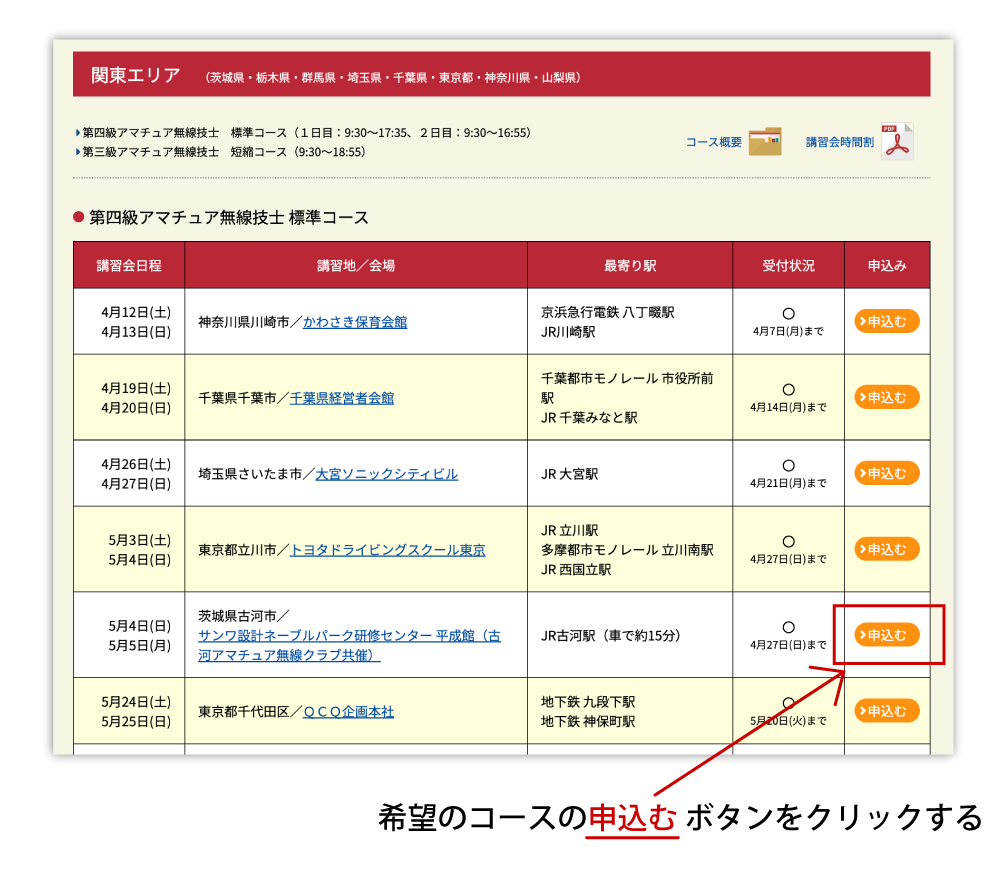Open the 千葉県経営者会館 venue link
Screen dimensions: 1000x869
coord(342,398)
